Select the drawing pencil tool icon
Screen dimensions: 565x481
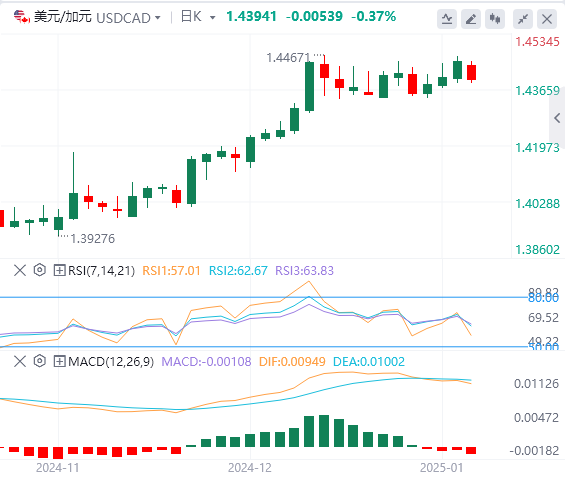[x=471, y=19]
